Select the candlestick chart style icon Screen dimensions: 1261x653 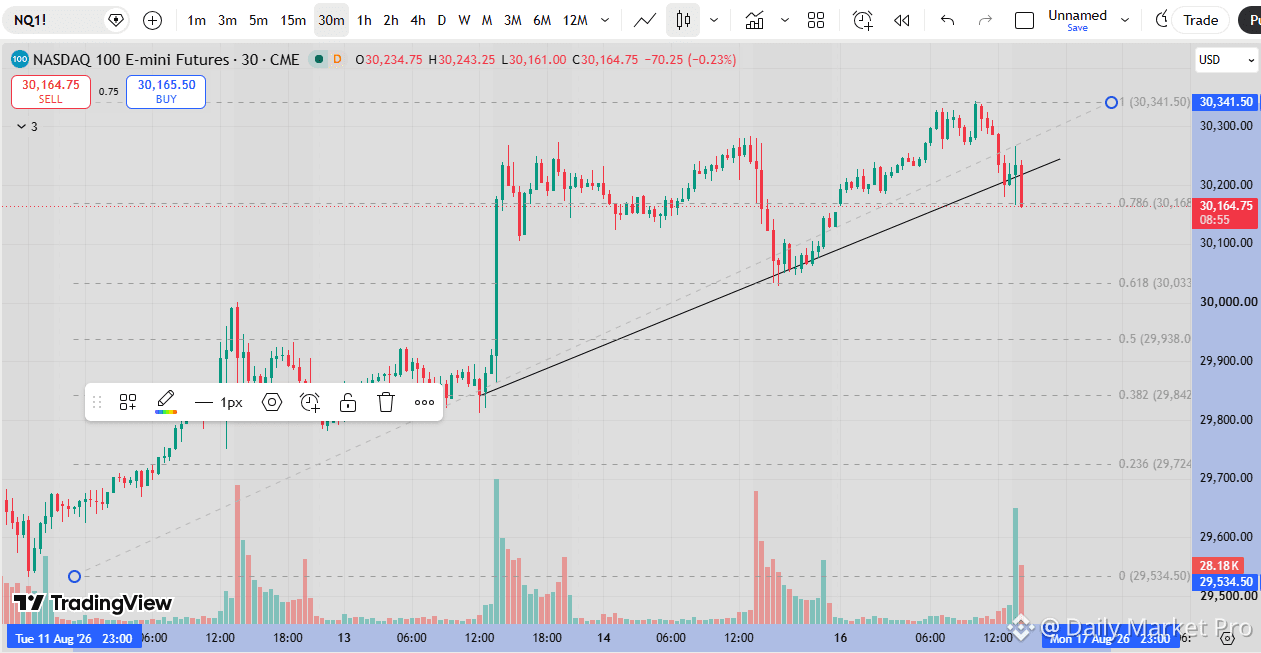(x=684, y=20)
